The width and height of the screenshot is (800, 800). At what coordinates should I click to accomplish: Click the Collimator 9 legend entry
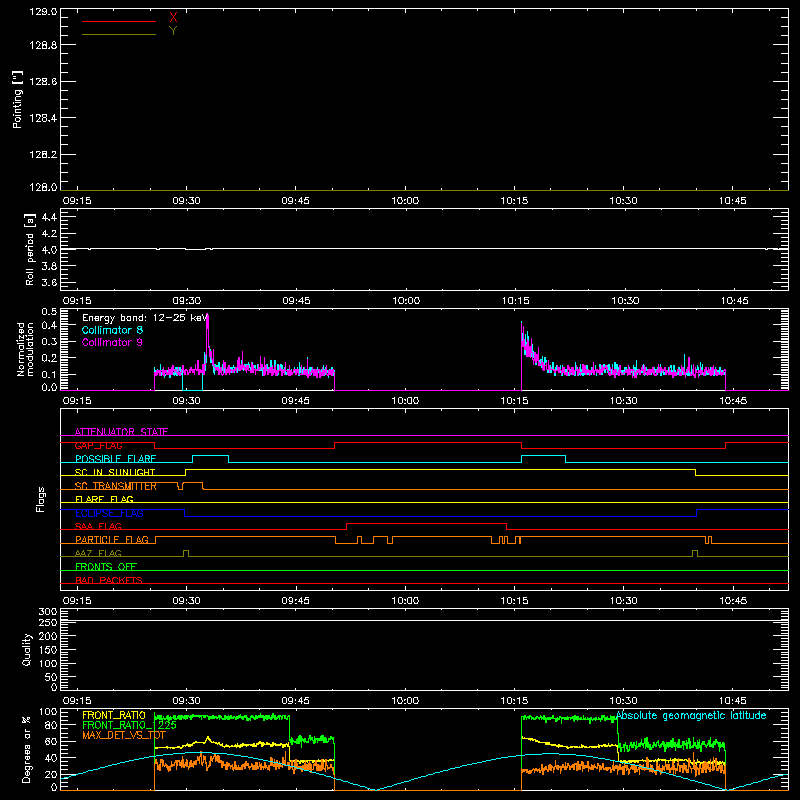(112, 342)
